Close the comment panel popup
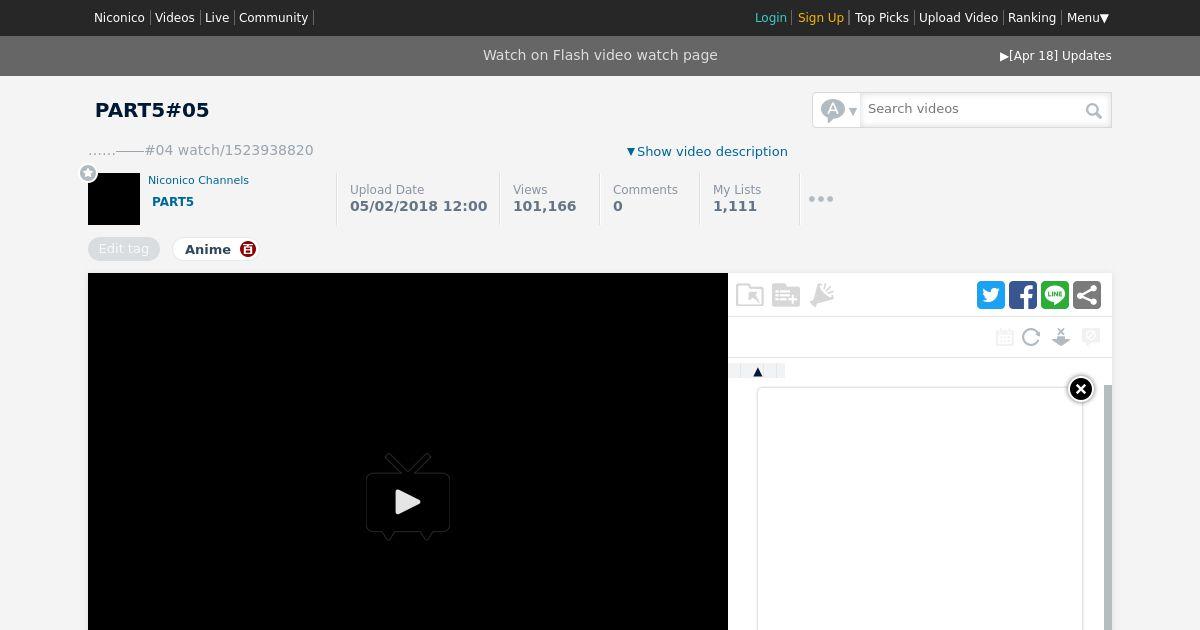 tap(1081, 389)
